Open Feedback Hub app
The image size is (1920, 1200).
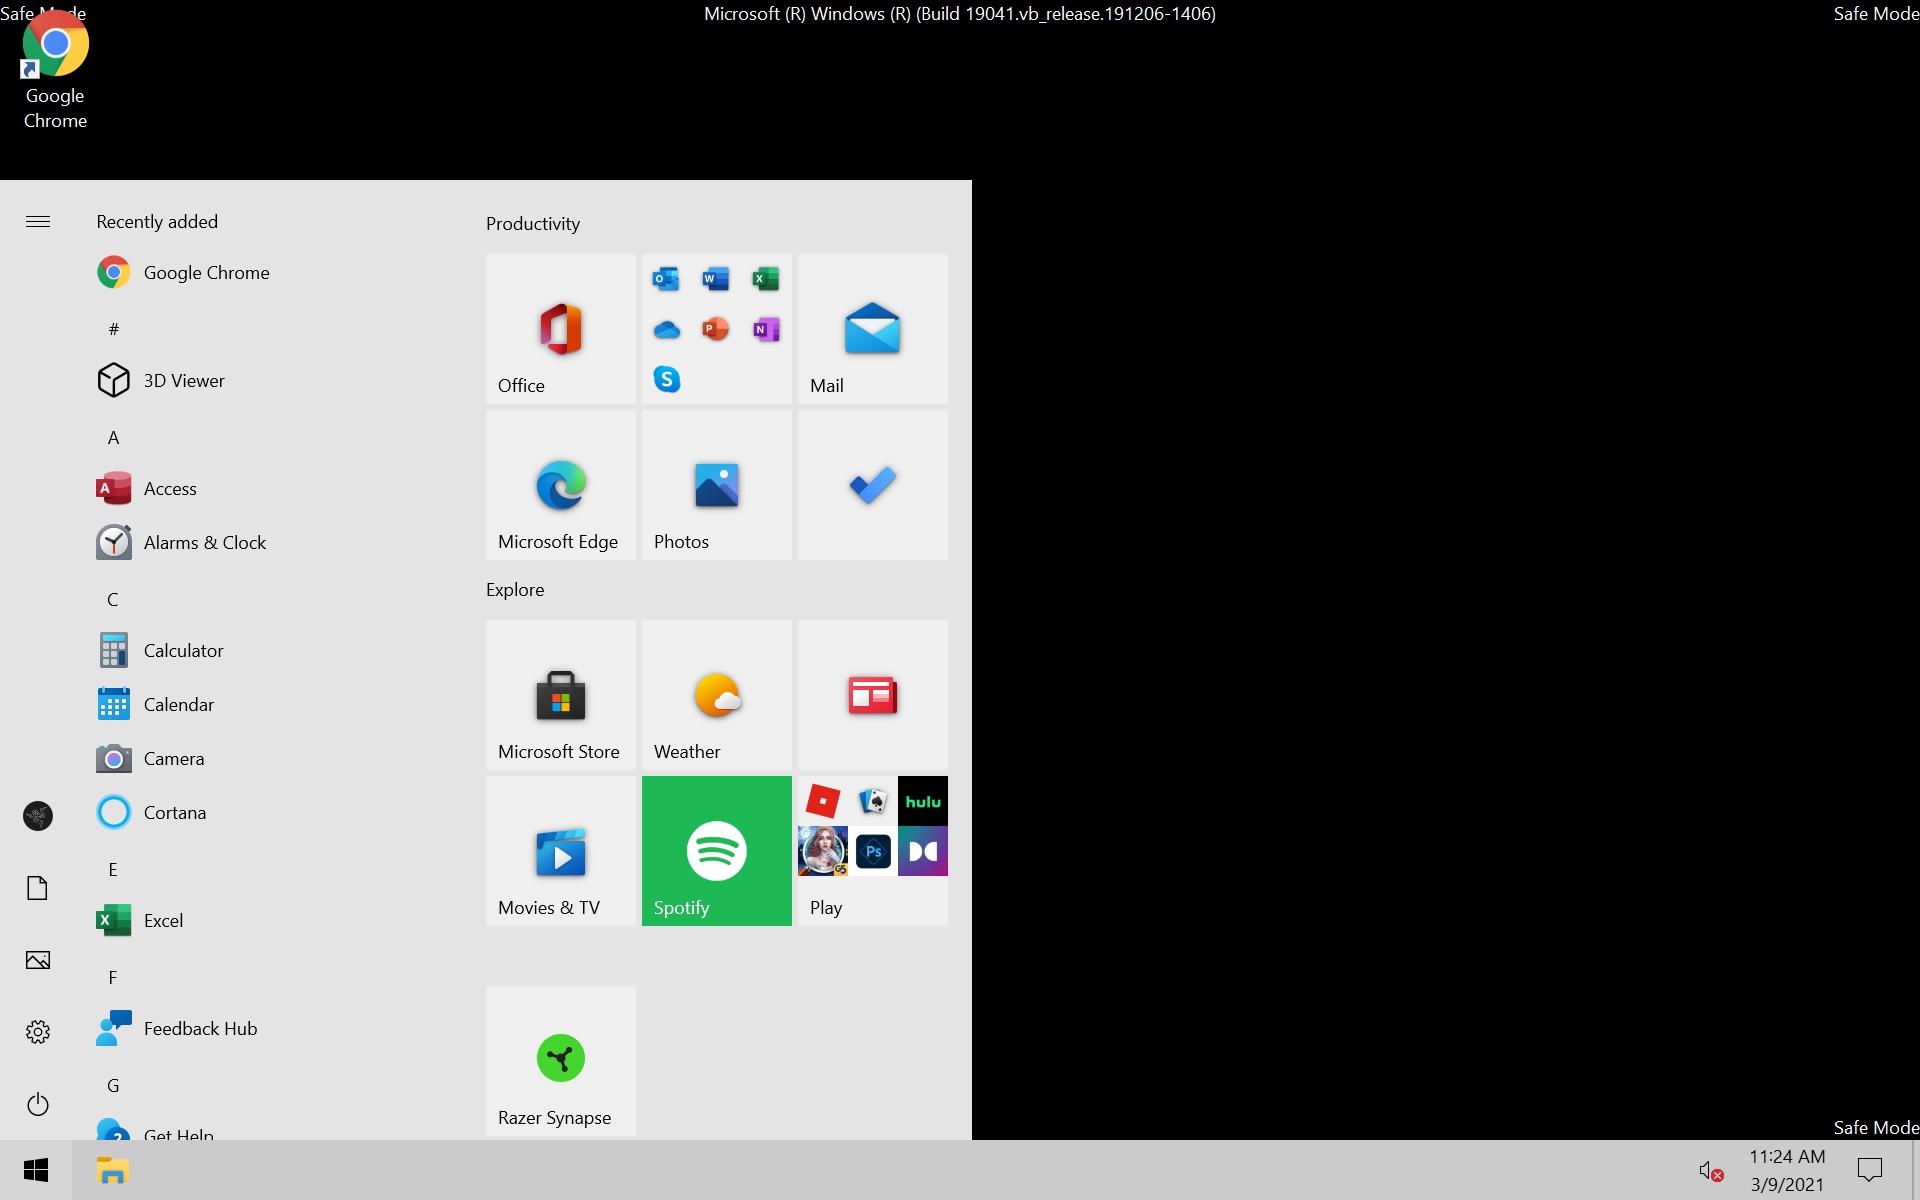[202, 1027]
